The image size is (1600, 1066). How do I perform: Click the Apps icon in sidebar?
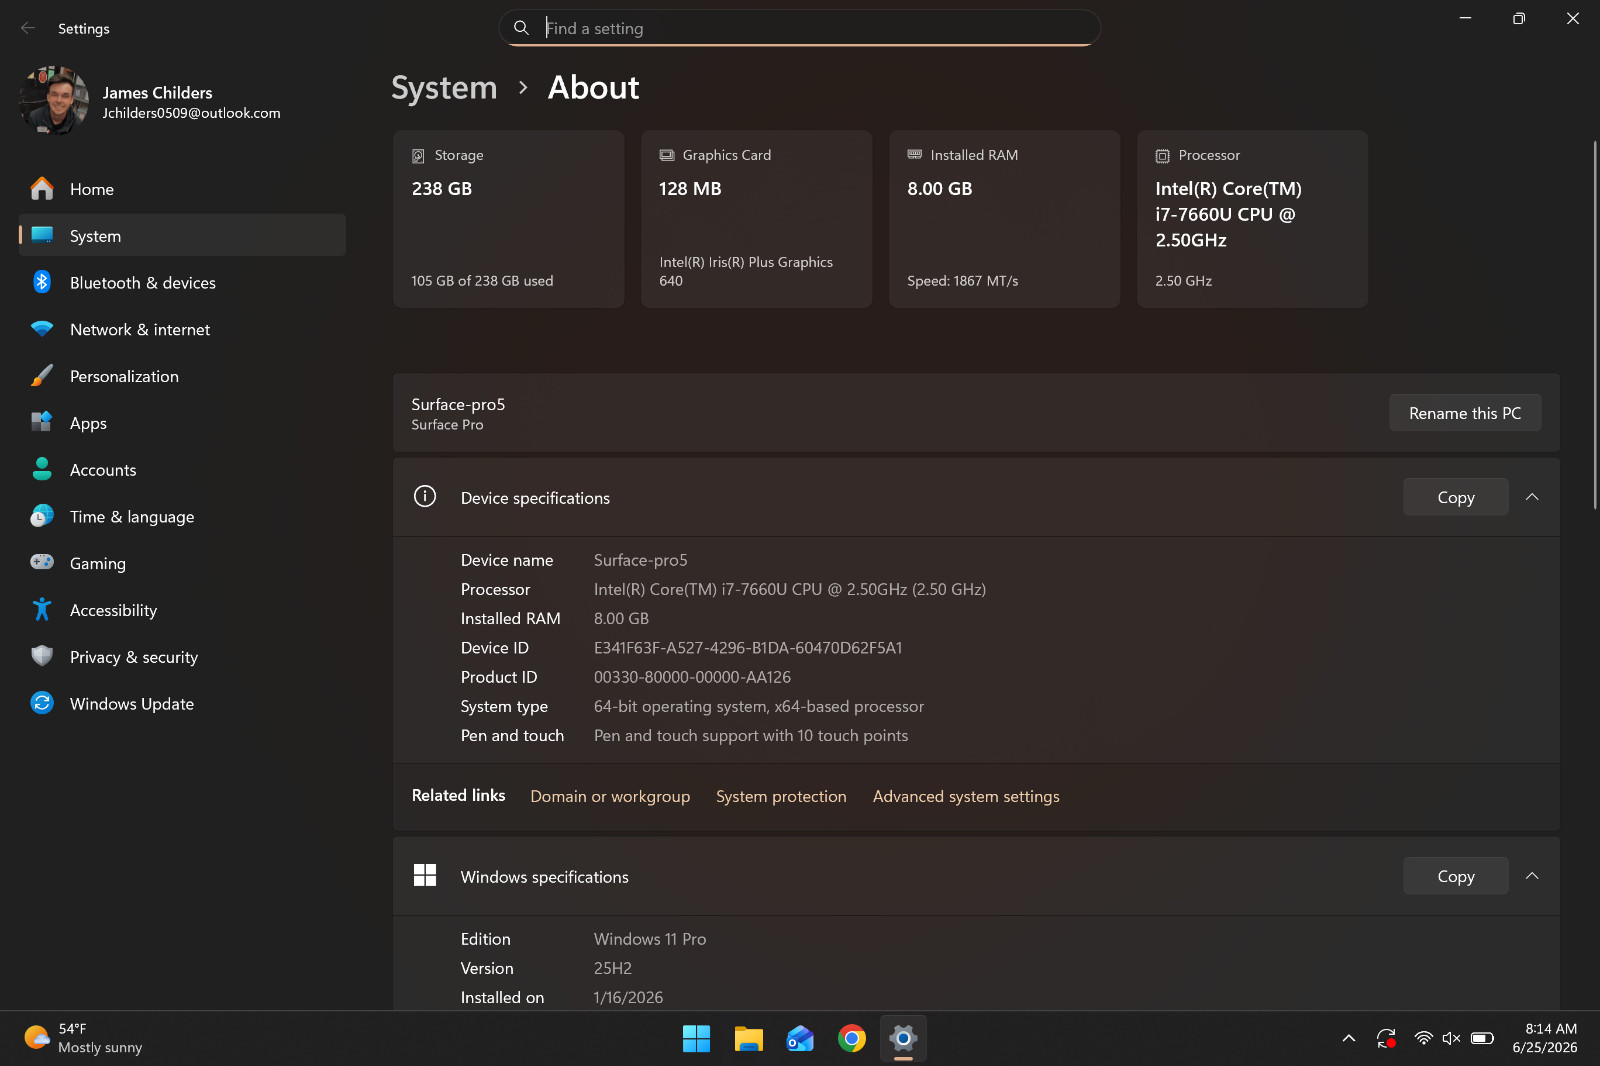coord(42,422)
